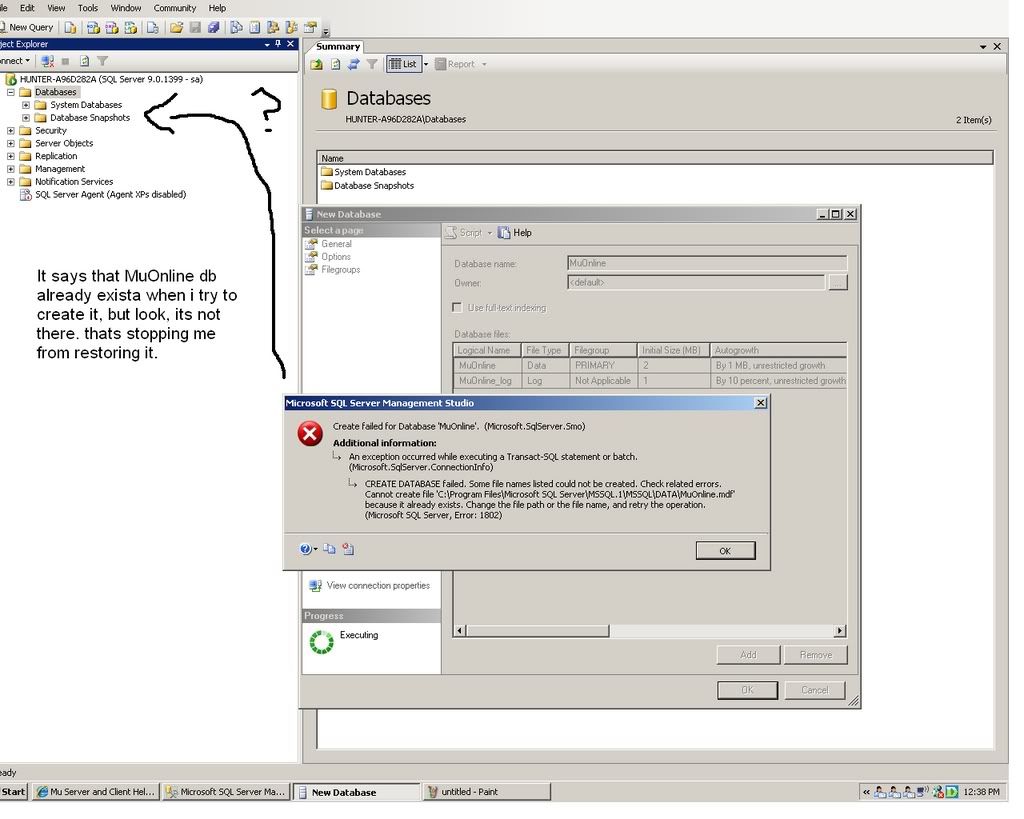The image size is (1024, 819).
Task: Open the Tools menu
Action: (88, 8)
